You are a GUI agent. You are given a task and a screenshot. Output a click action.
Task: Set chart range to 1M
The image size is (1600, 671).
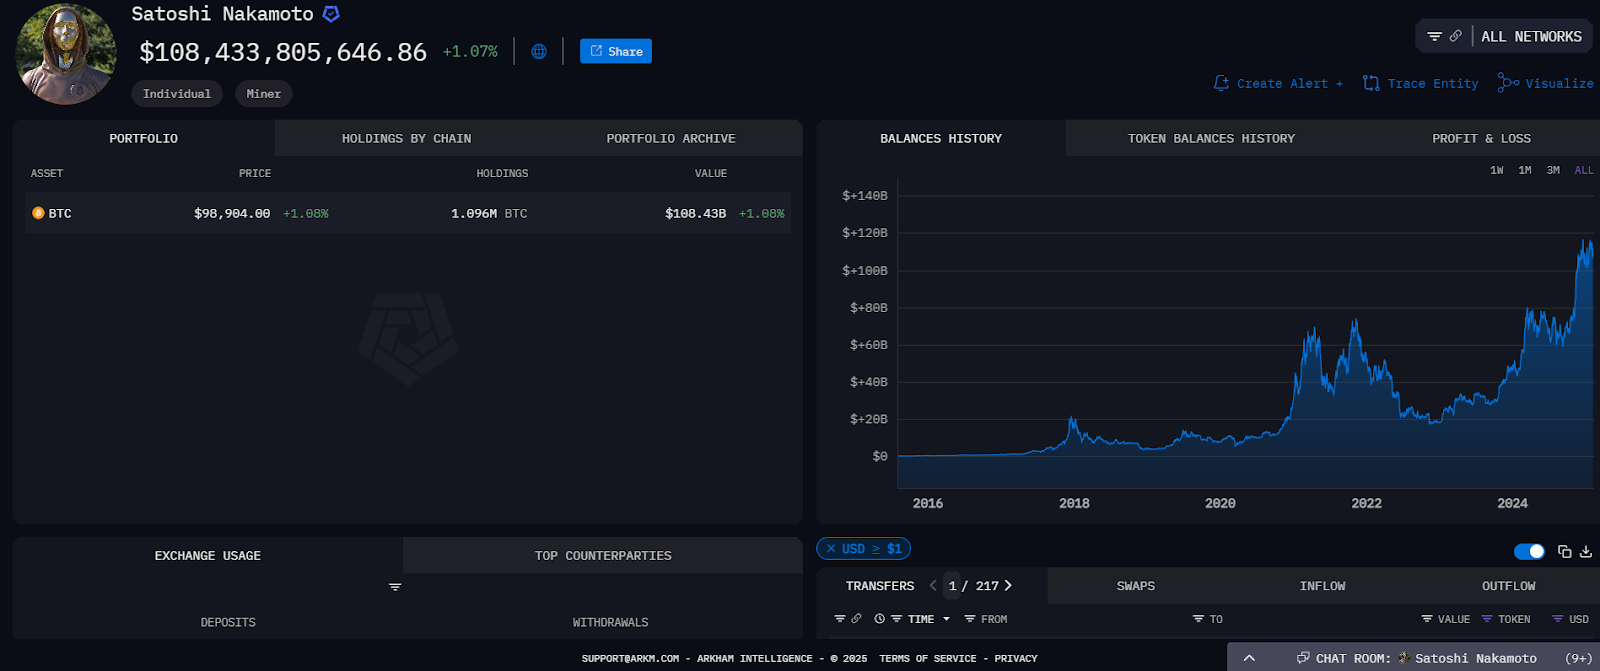1525,170
